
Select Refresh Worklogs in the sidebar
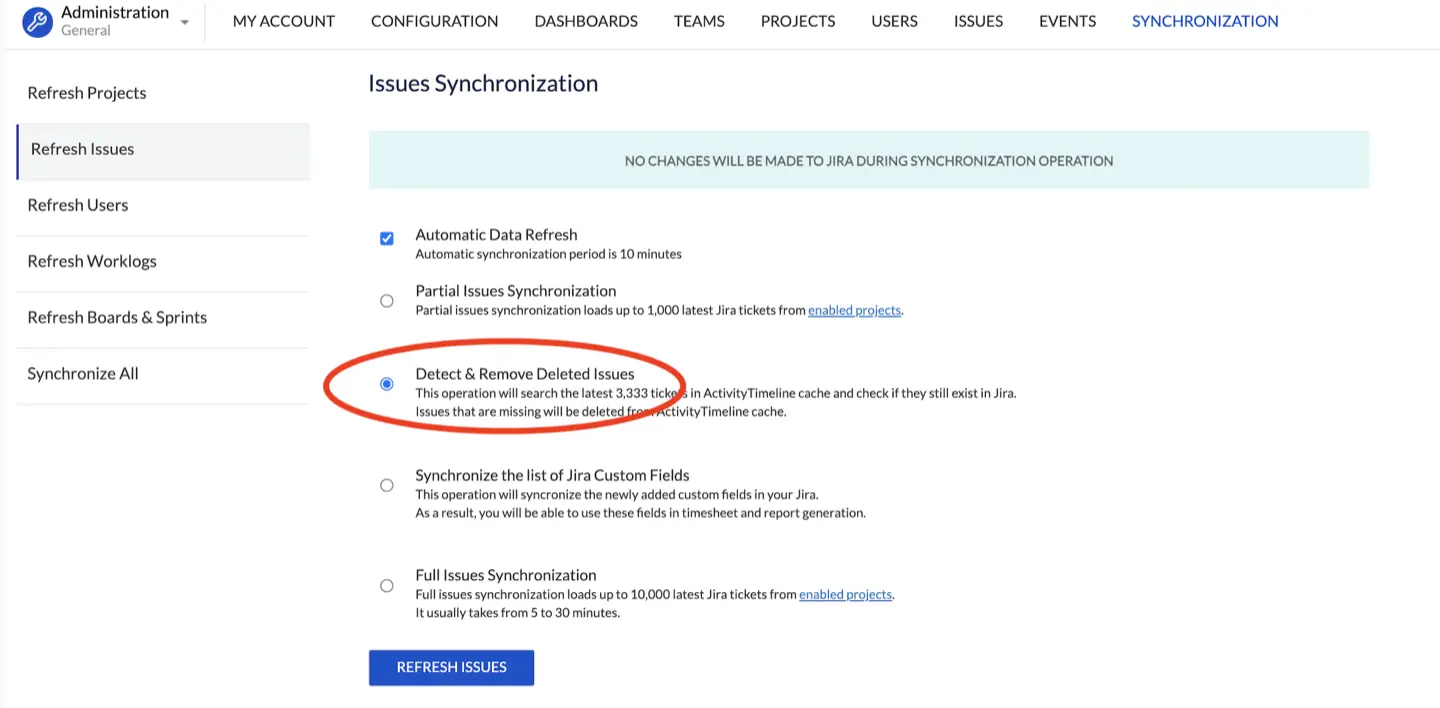tap(92, 261)
